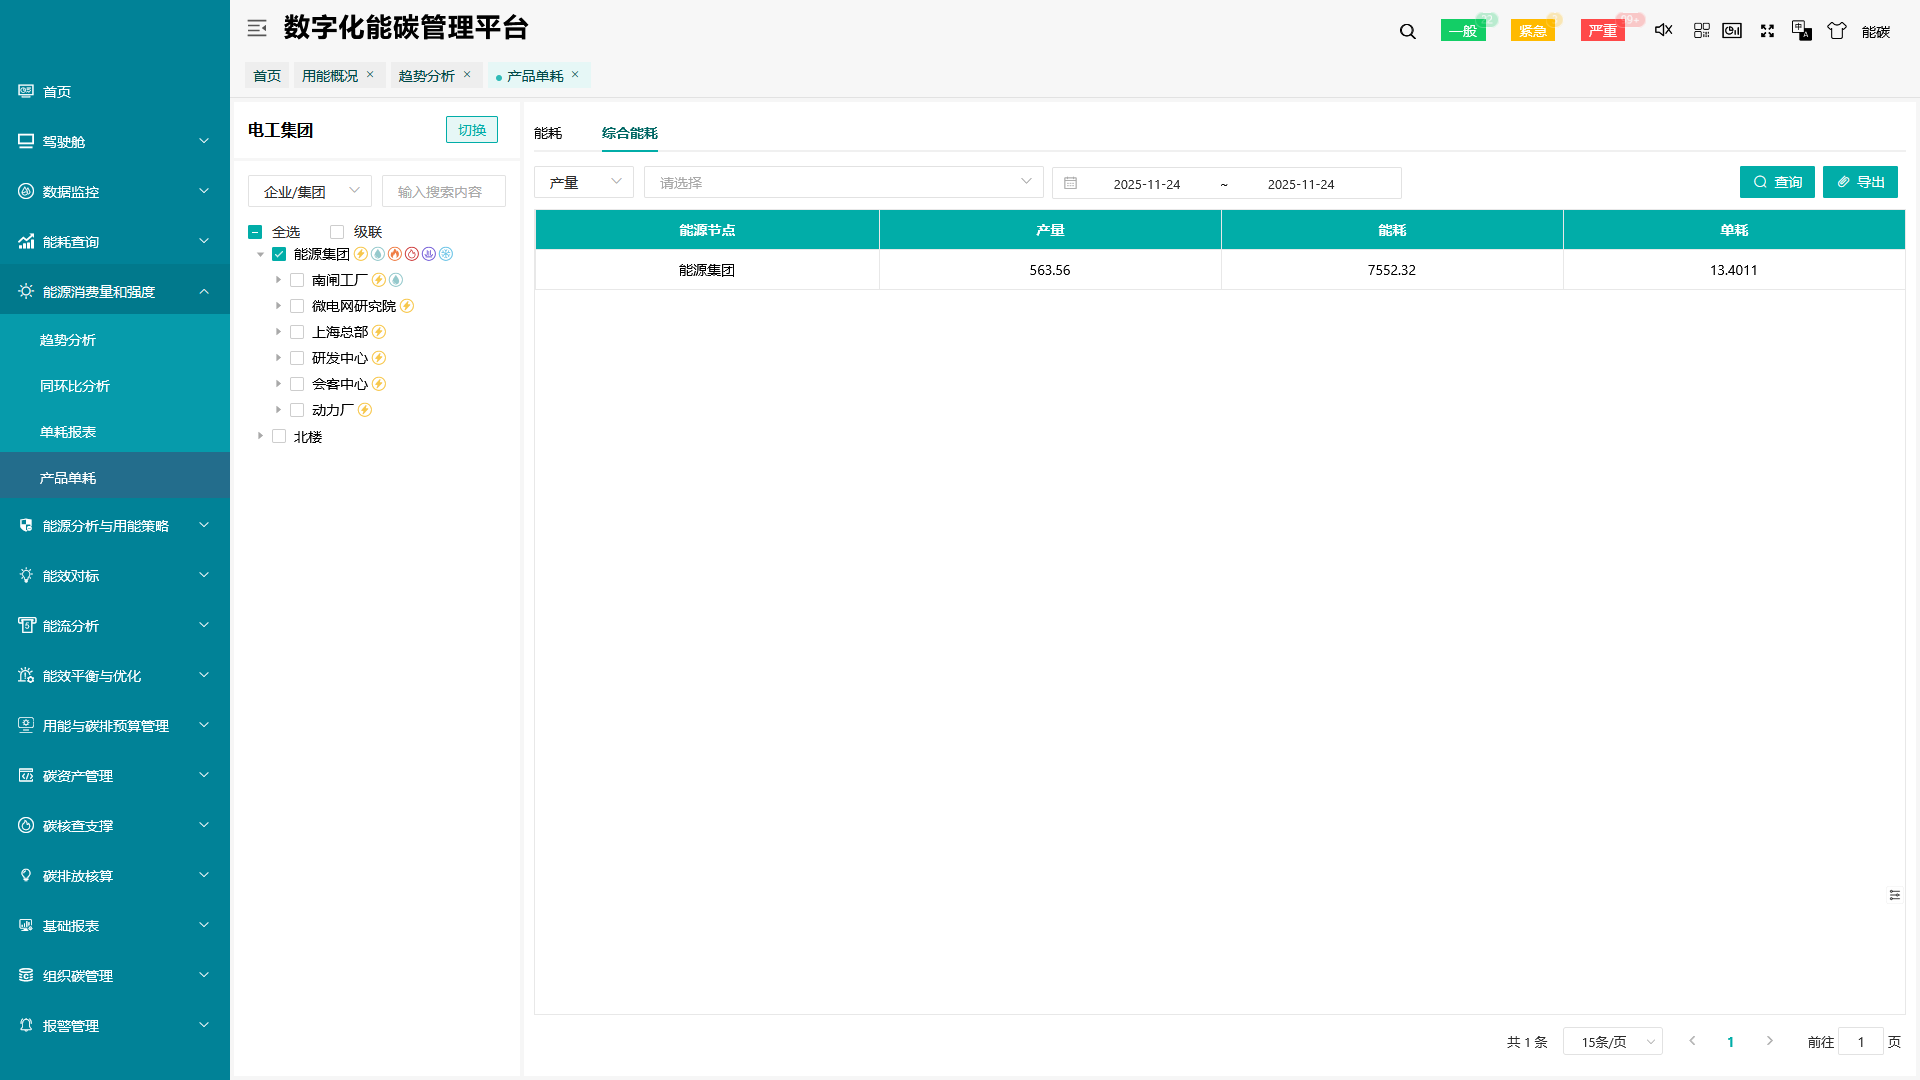
Task: Open the dashboard grid icon in header
Action: point(1701,30)
